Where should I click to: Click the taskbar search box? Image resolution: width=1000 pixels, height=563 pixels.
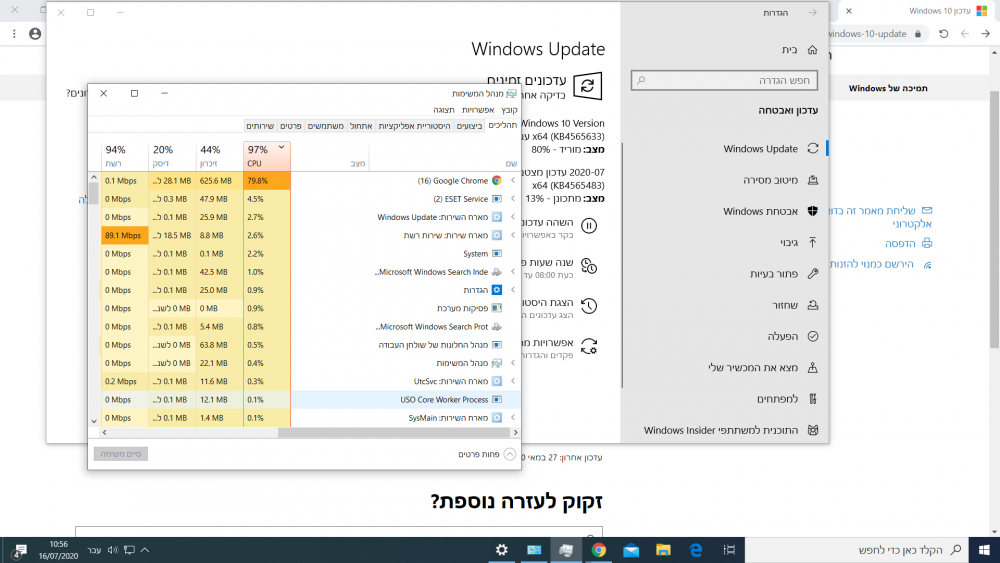tap(856, 550)
